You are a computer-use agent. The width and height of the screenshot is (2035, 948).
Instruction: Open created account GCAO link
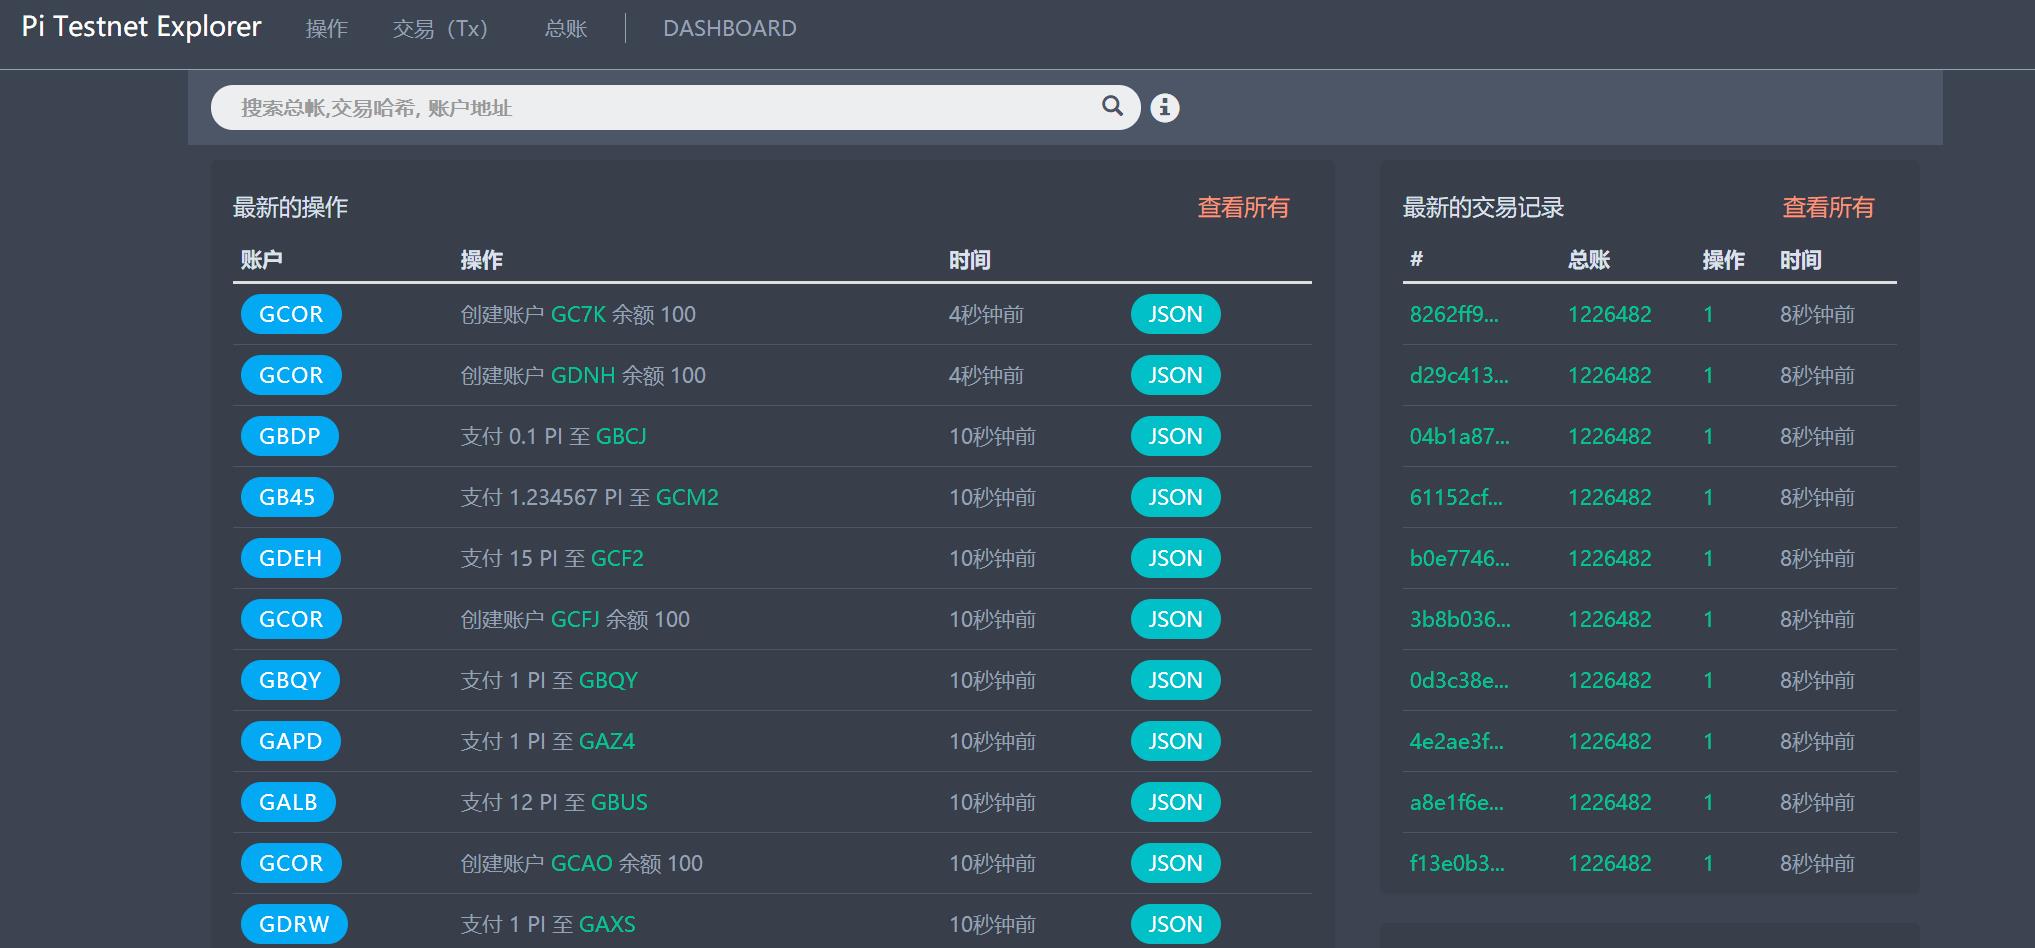[581, 863]
